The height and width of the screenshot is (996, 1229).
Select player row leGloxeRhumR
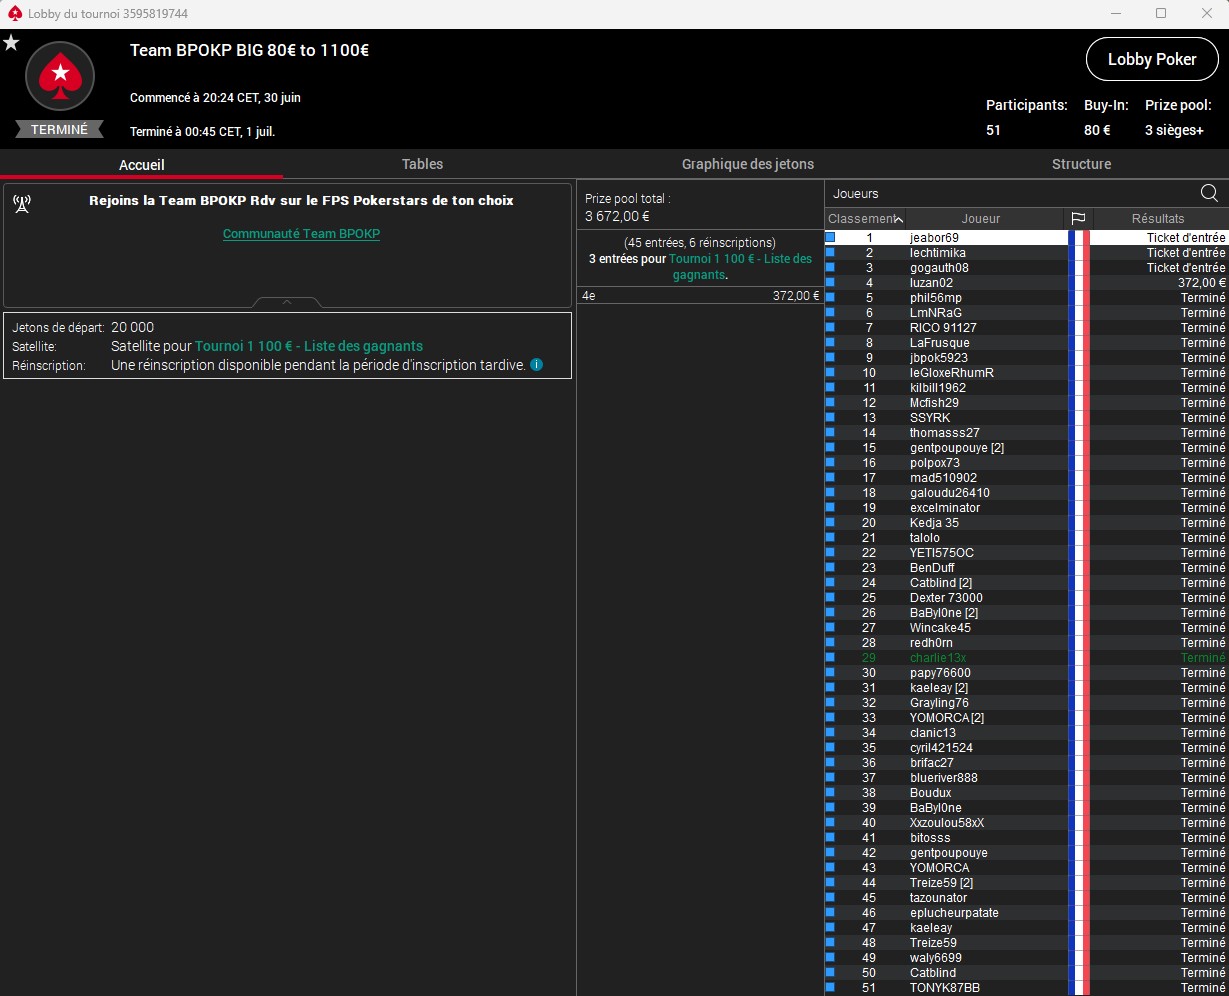point(1026,372)
